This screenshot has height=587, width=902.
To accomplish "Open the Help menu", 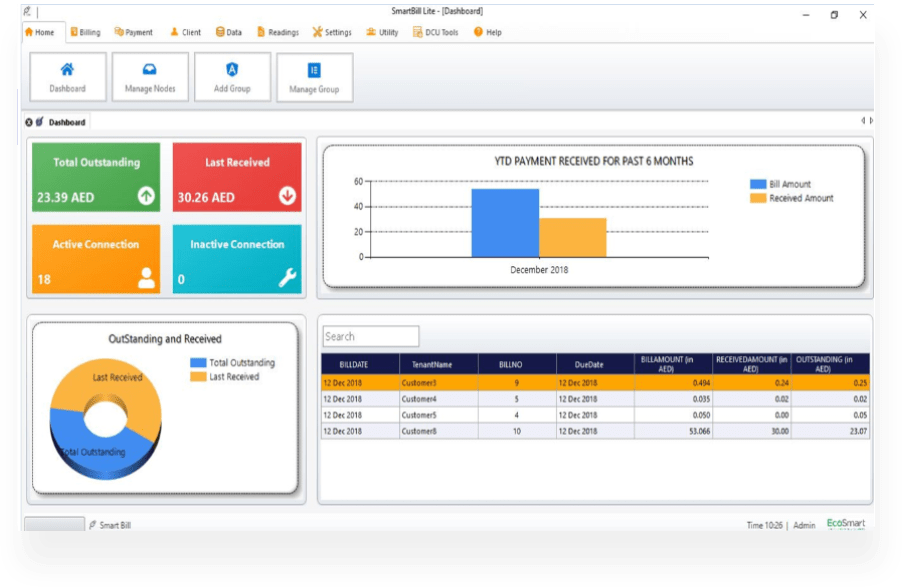I will coord(487,32).
